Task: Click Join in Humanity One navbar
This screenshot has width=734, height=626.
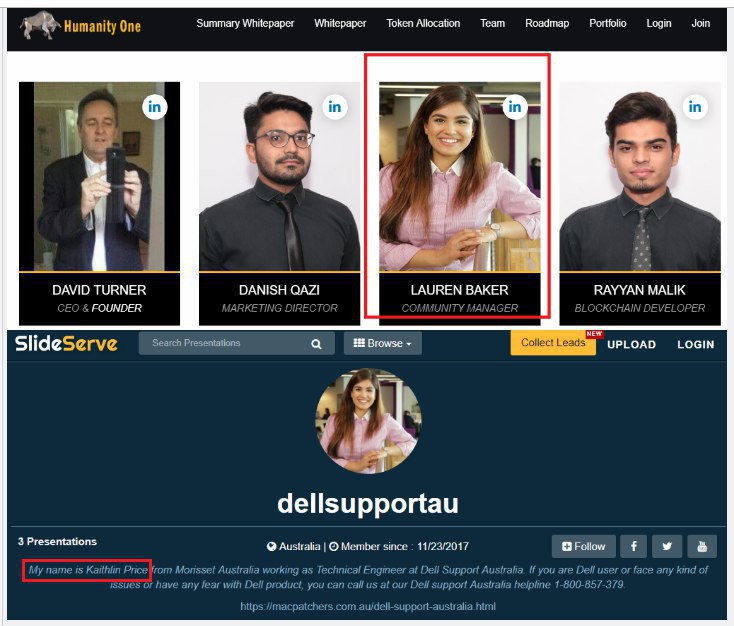Action: click(701, 23)
